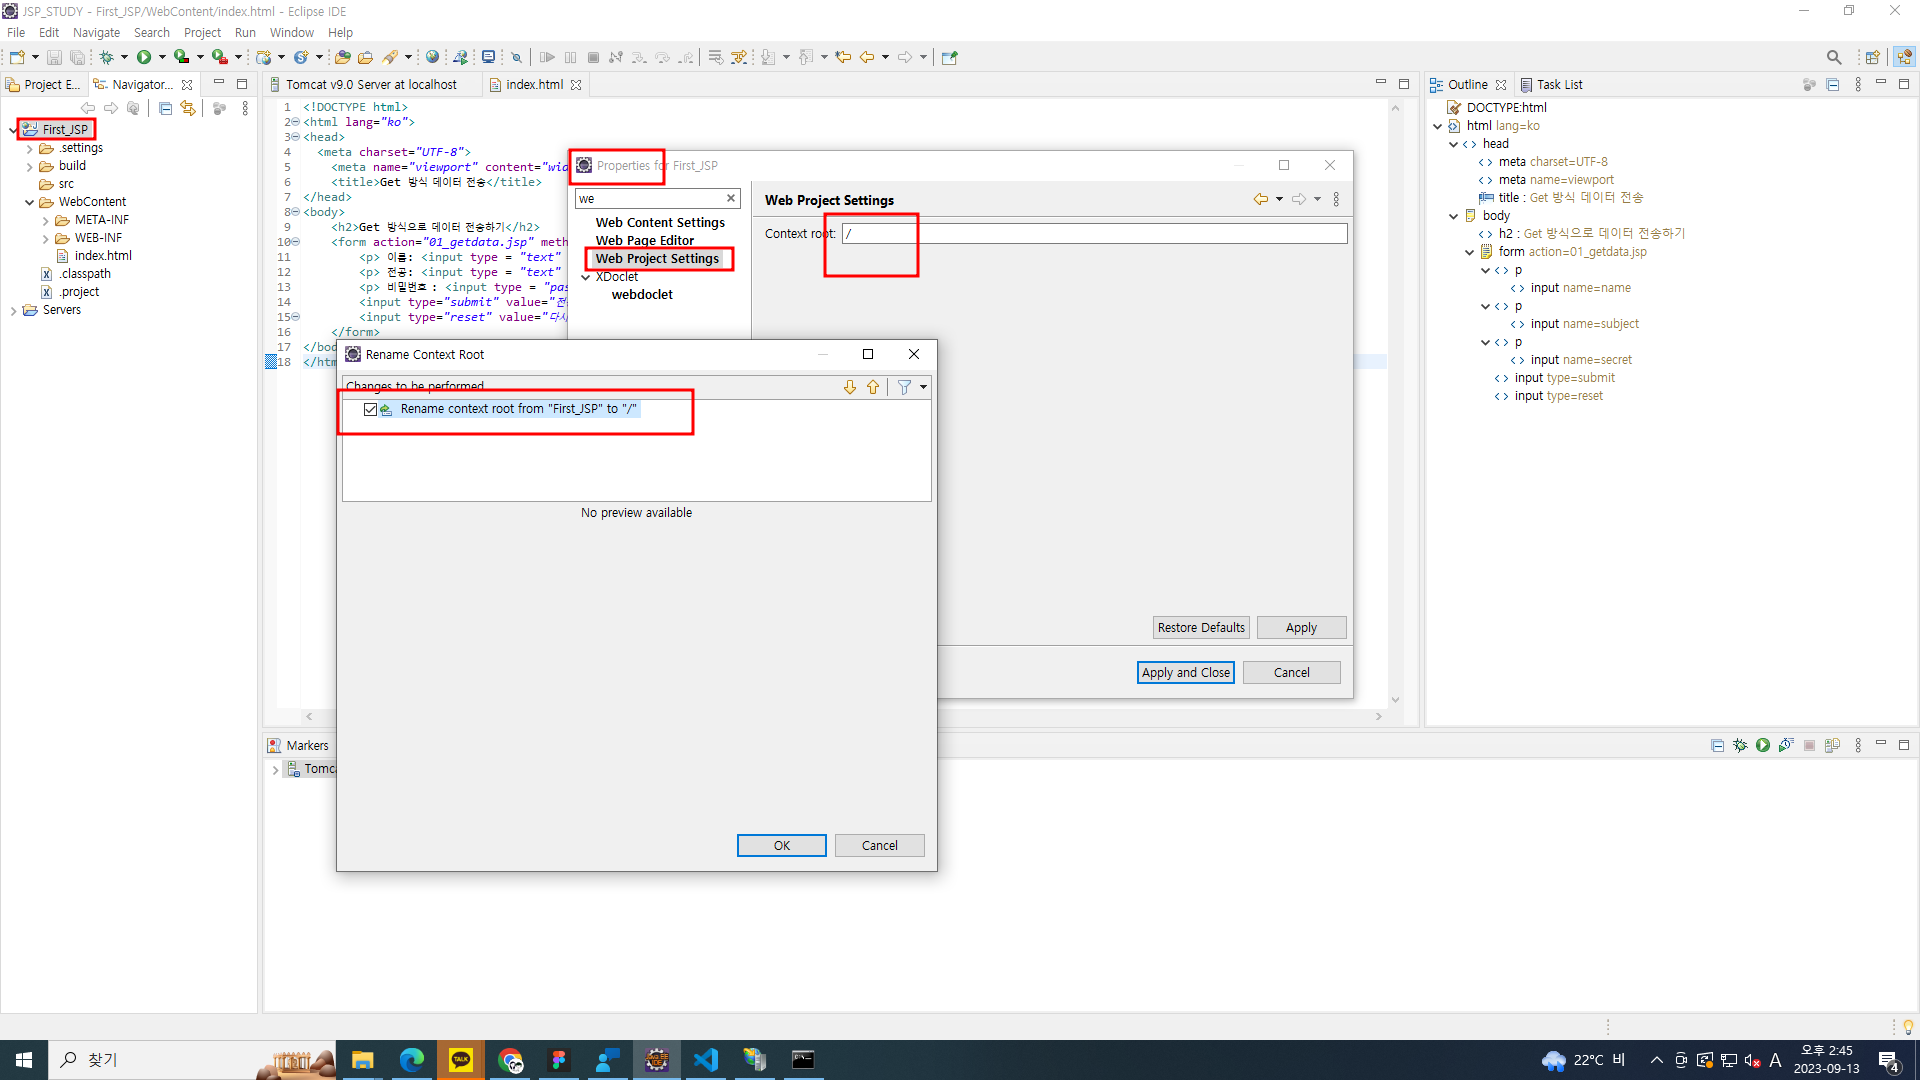Click the Open Web Browser globe icon
Viewport: 1920px width, 1080px height.
[x=432, y=57]
